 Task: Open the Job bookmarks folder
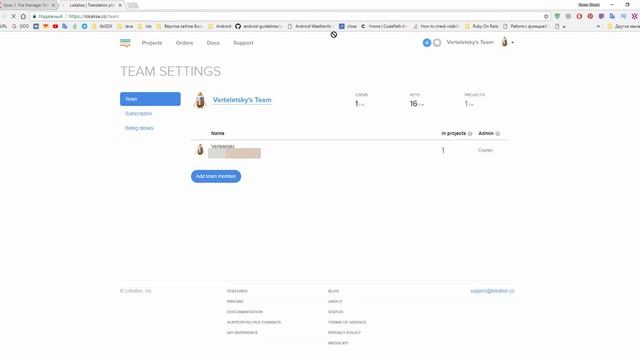pos(144,26)
